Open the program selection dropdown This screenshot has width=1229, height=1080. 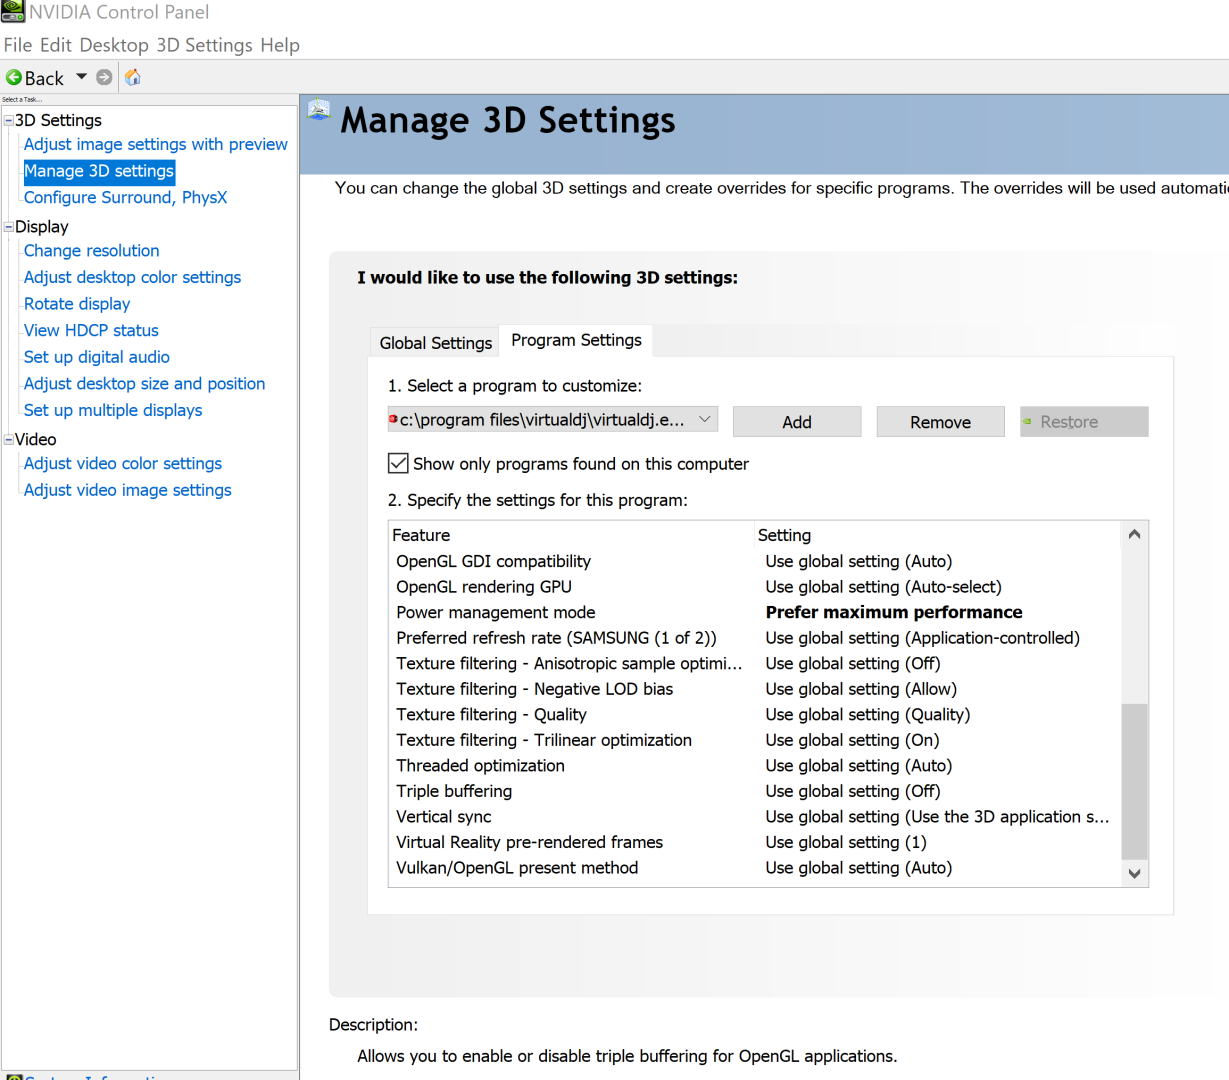[705, 420]
